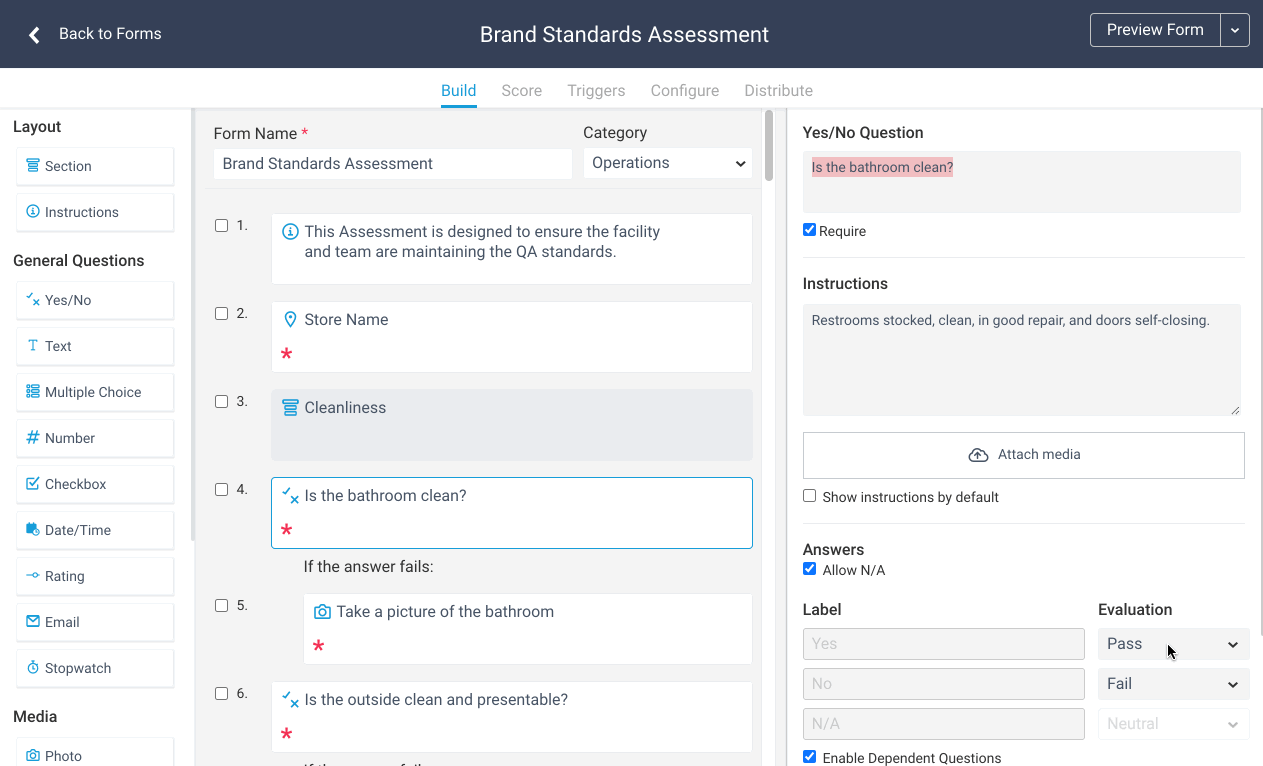Open the Neutral evaluation dropdown
The image size is (1263, 766).
1174,724
